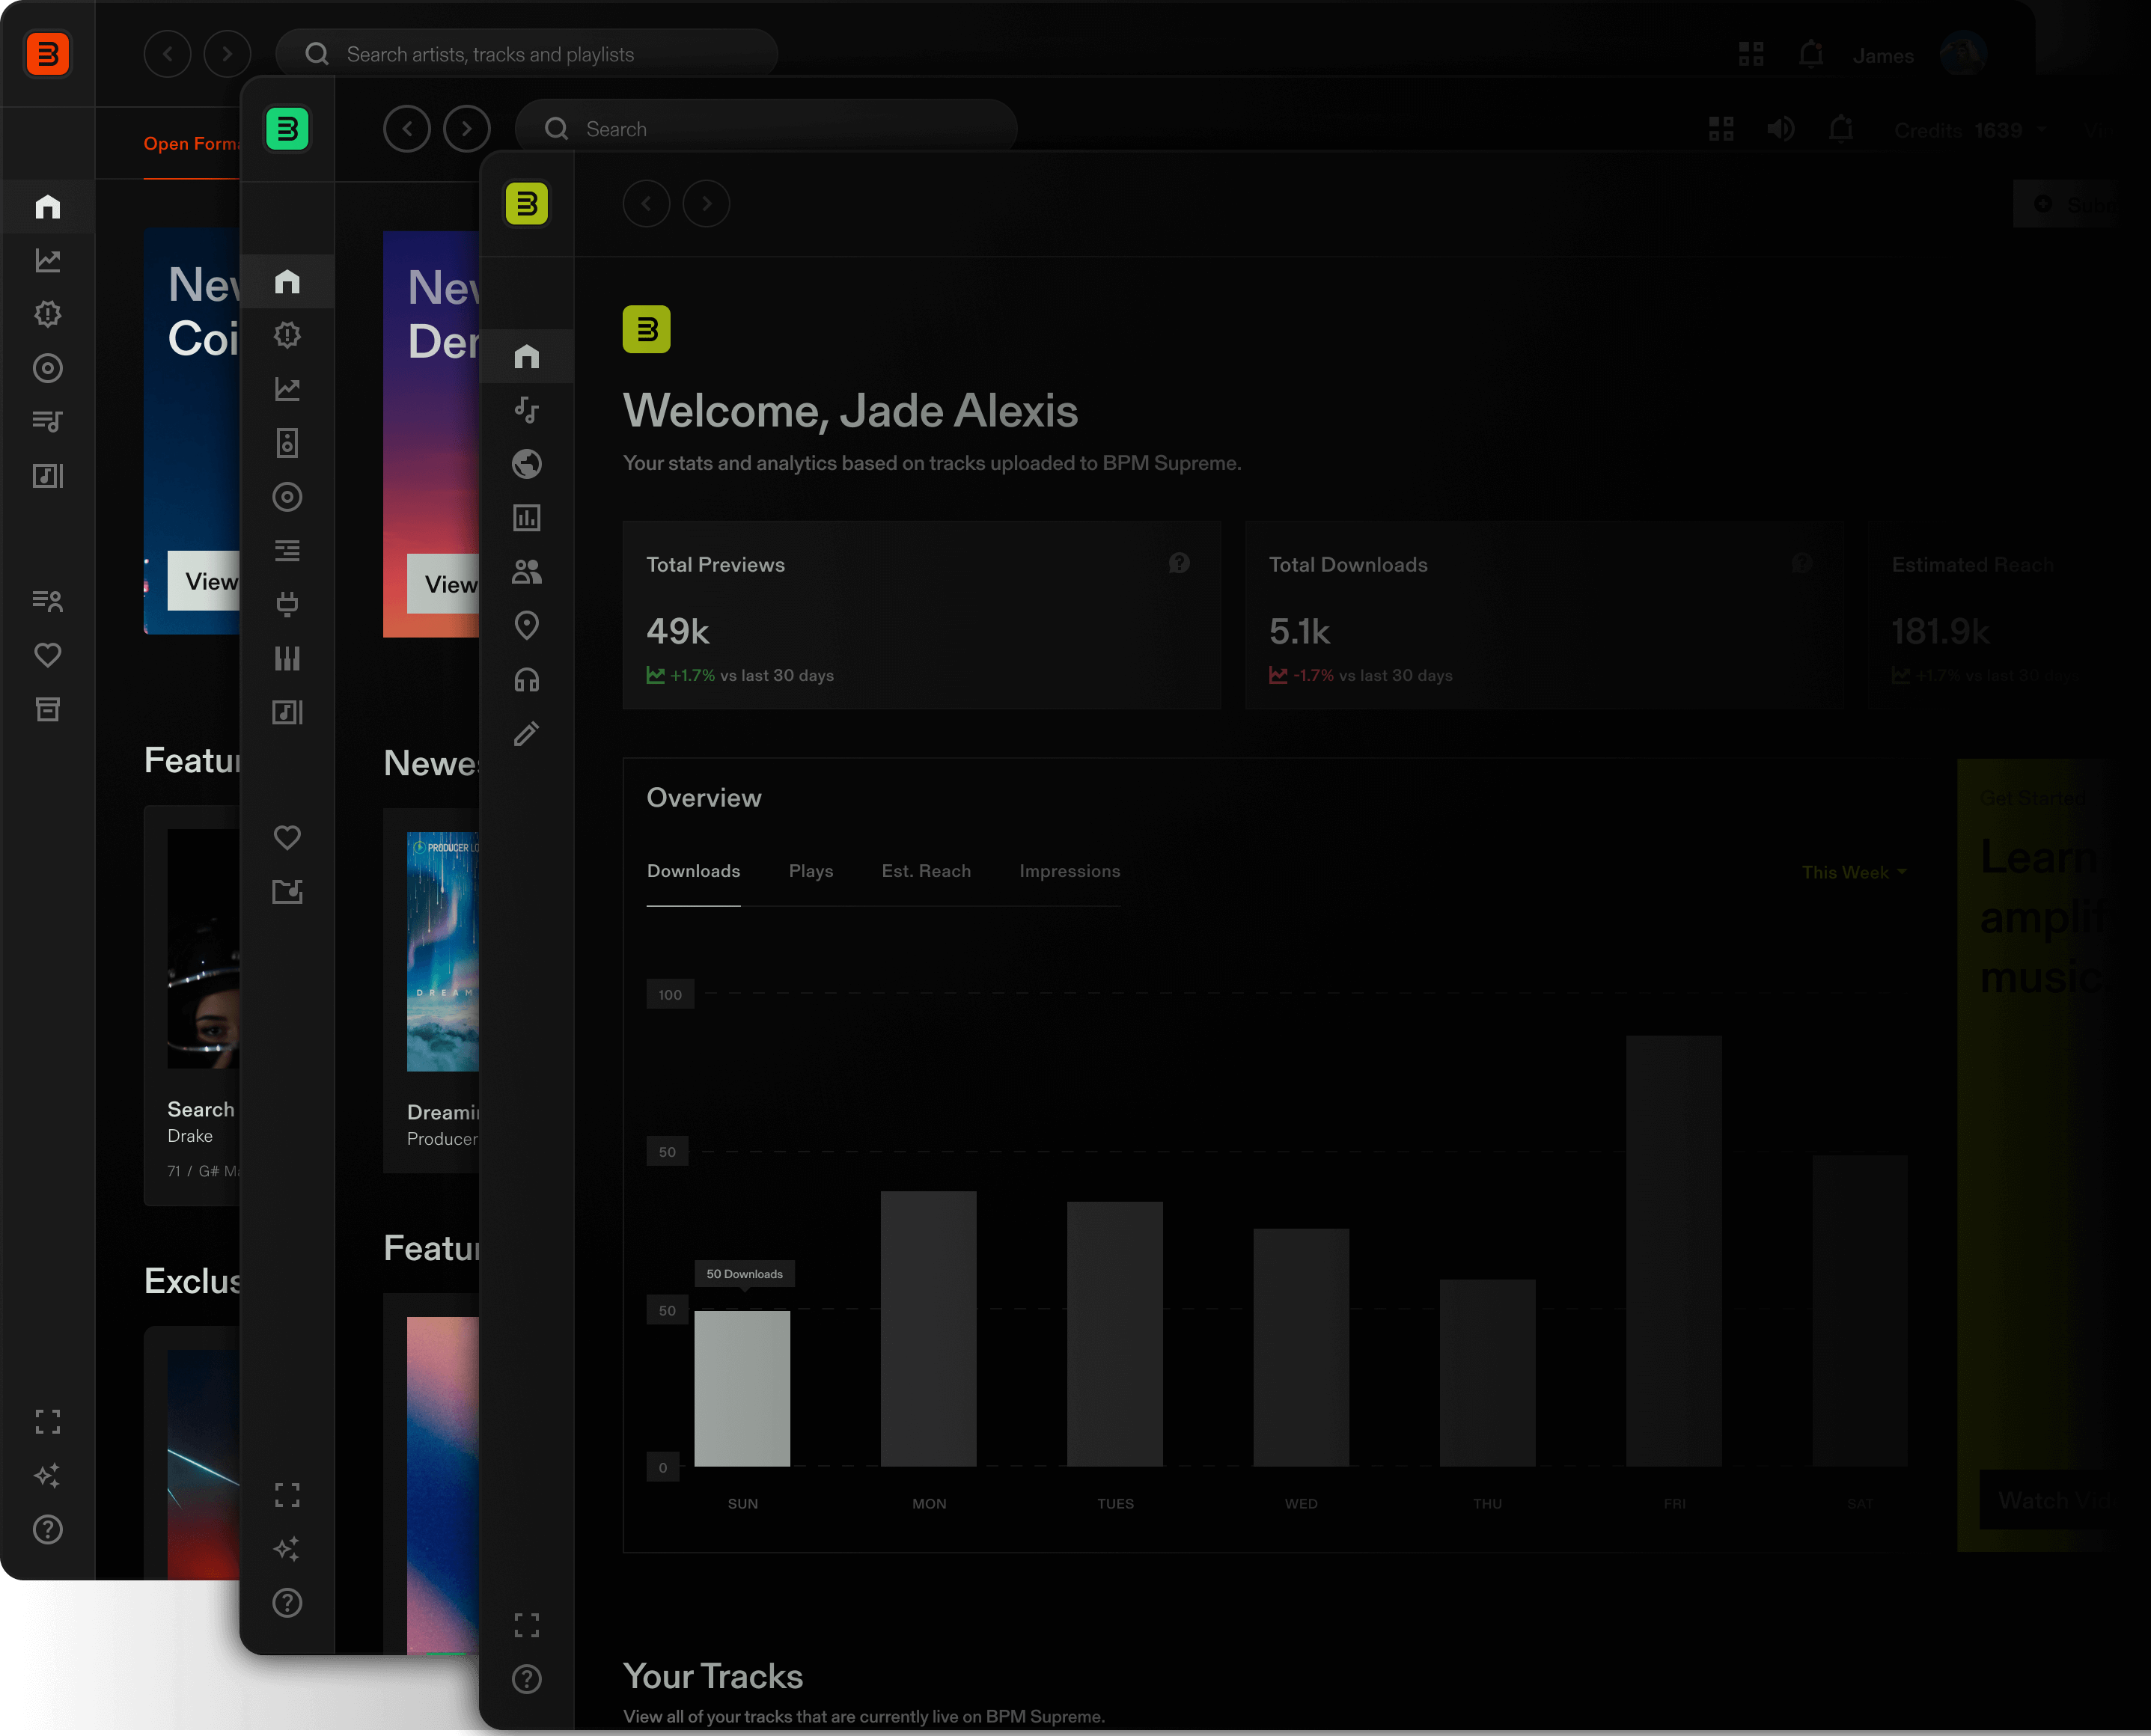Open the music library icon in middle sidebar
This screenshot has width=2151, height=1736.
(287, 712)
